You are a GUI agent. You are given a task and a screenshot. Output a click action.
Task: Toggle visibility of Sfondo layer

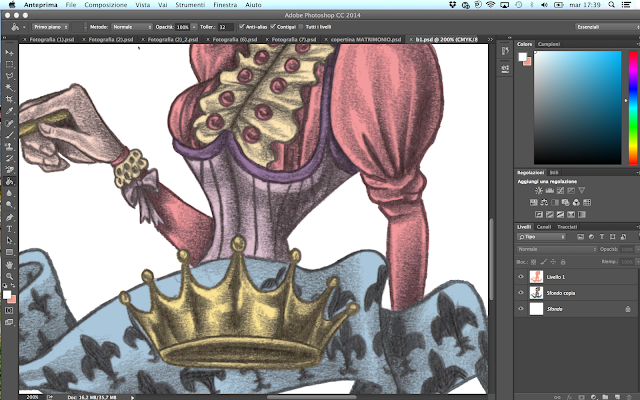[521, 309]
